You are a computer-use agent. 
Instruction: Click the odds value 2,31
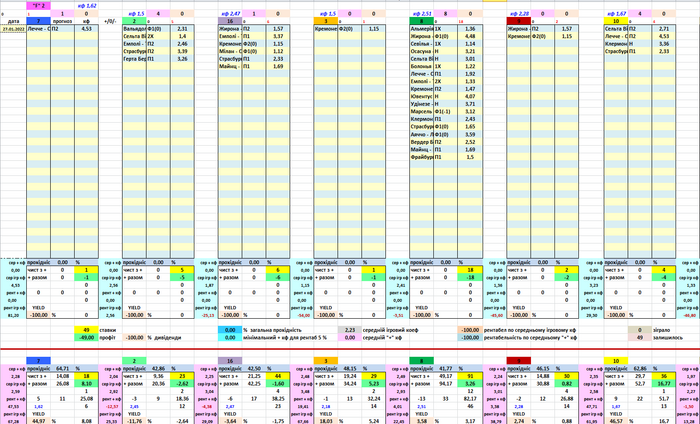(182, 29)
